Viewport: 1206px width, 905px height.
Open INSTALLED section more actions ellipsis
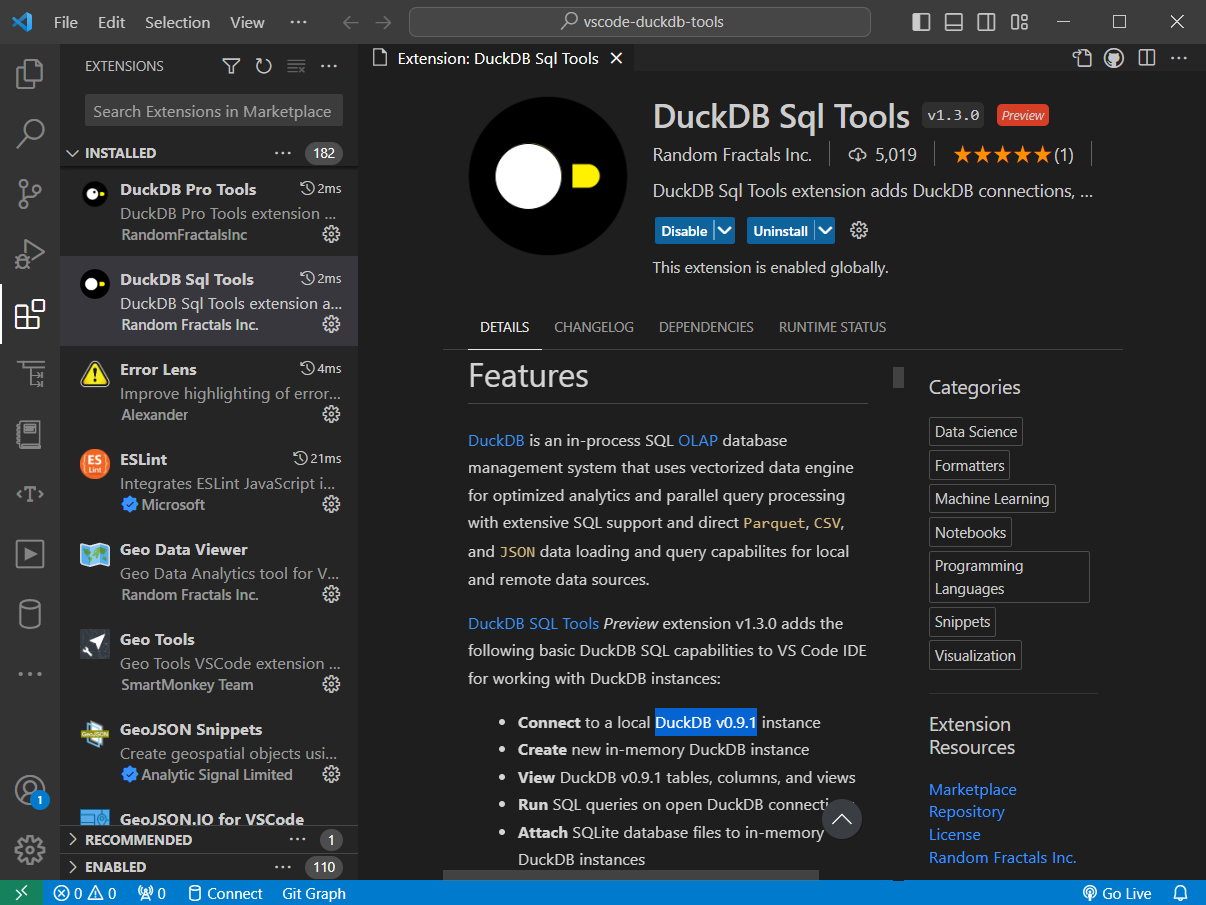[x=283, y=153]
